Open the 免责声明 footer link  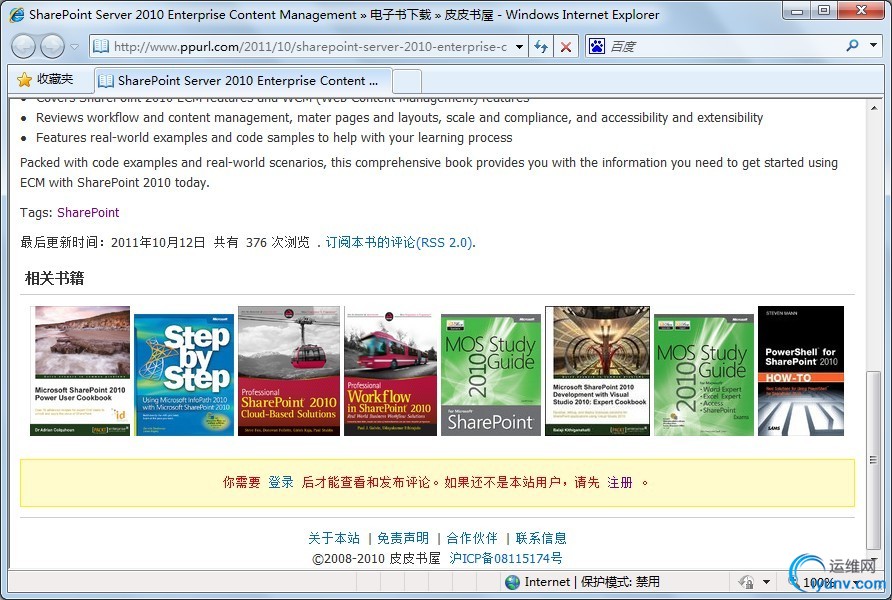(x=403, y=538)
